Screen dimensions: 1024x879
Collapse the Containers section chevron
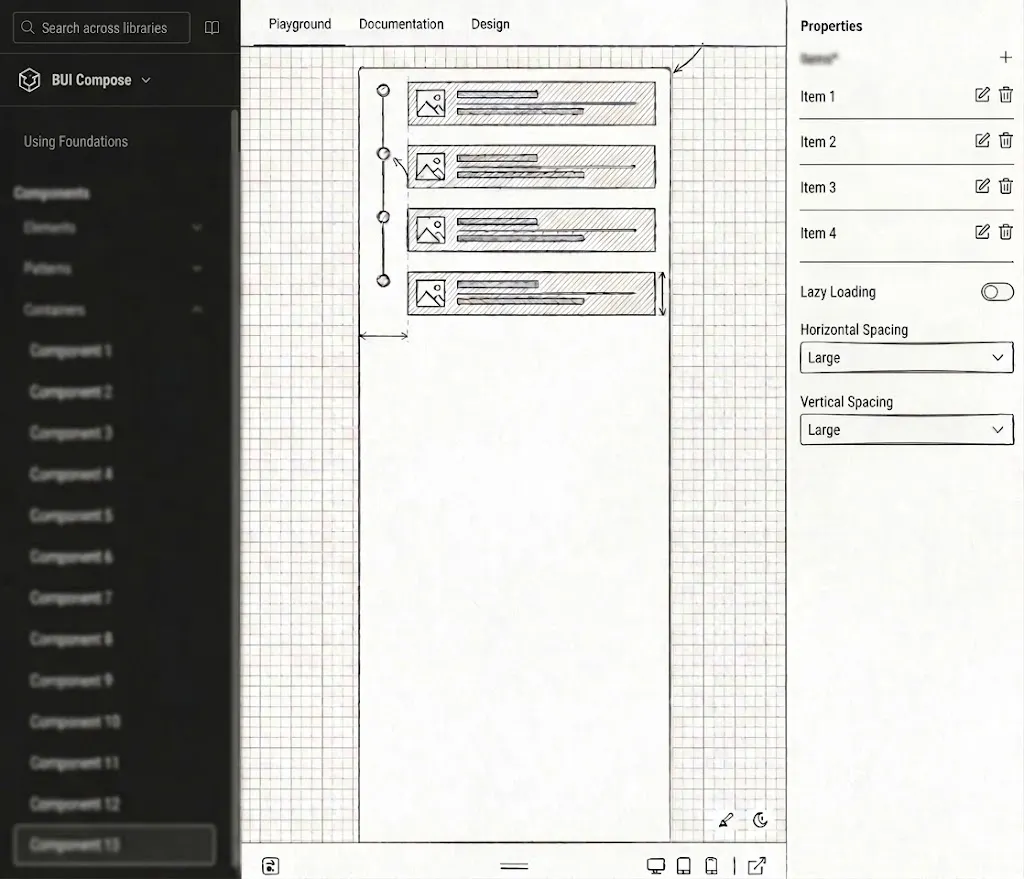click(x=197, y=310)
